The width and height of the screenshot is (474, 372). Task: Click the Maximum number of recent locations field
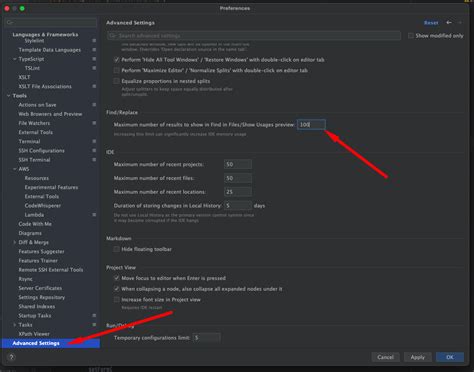[x=238, y=192]
